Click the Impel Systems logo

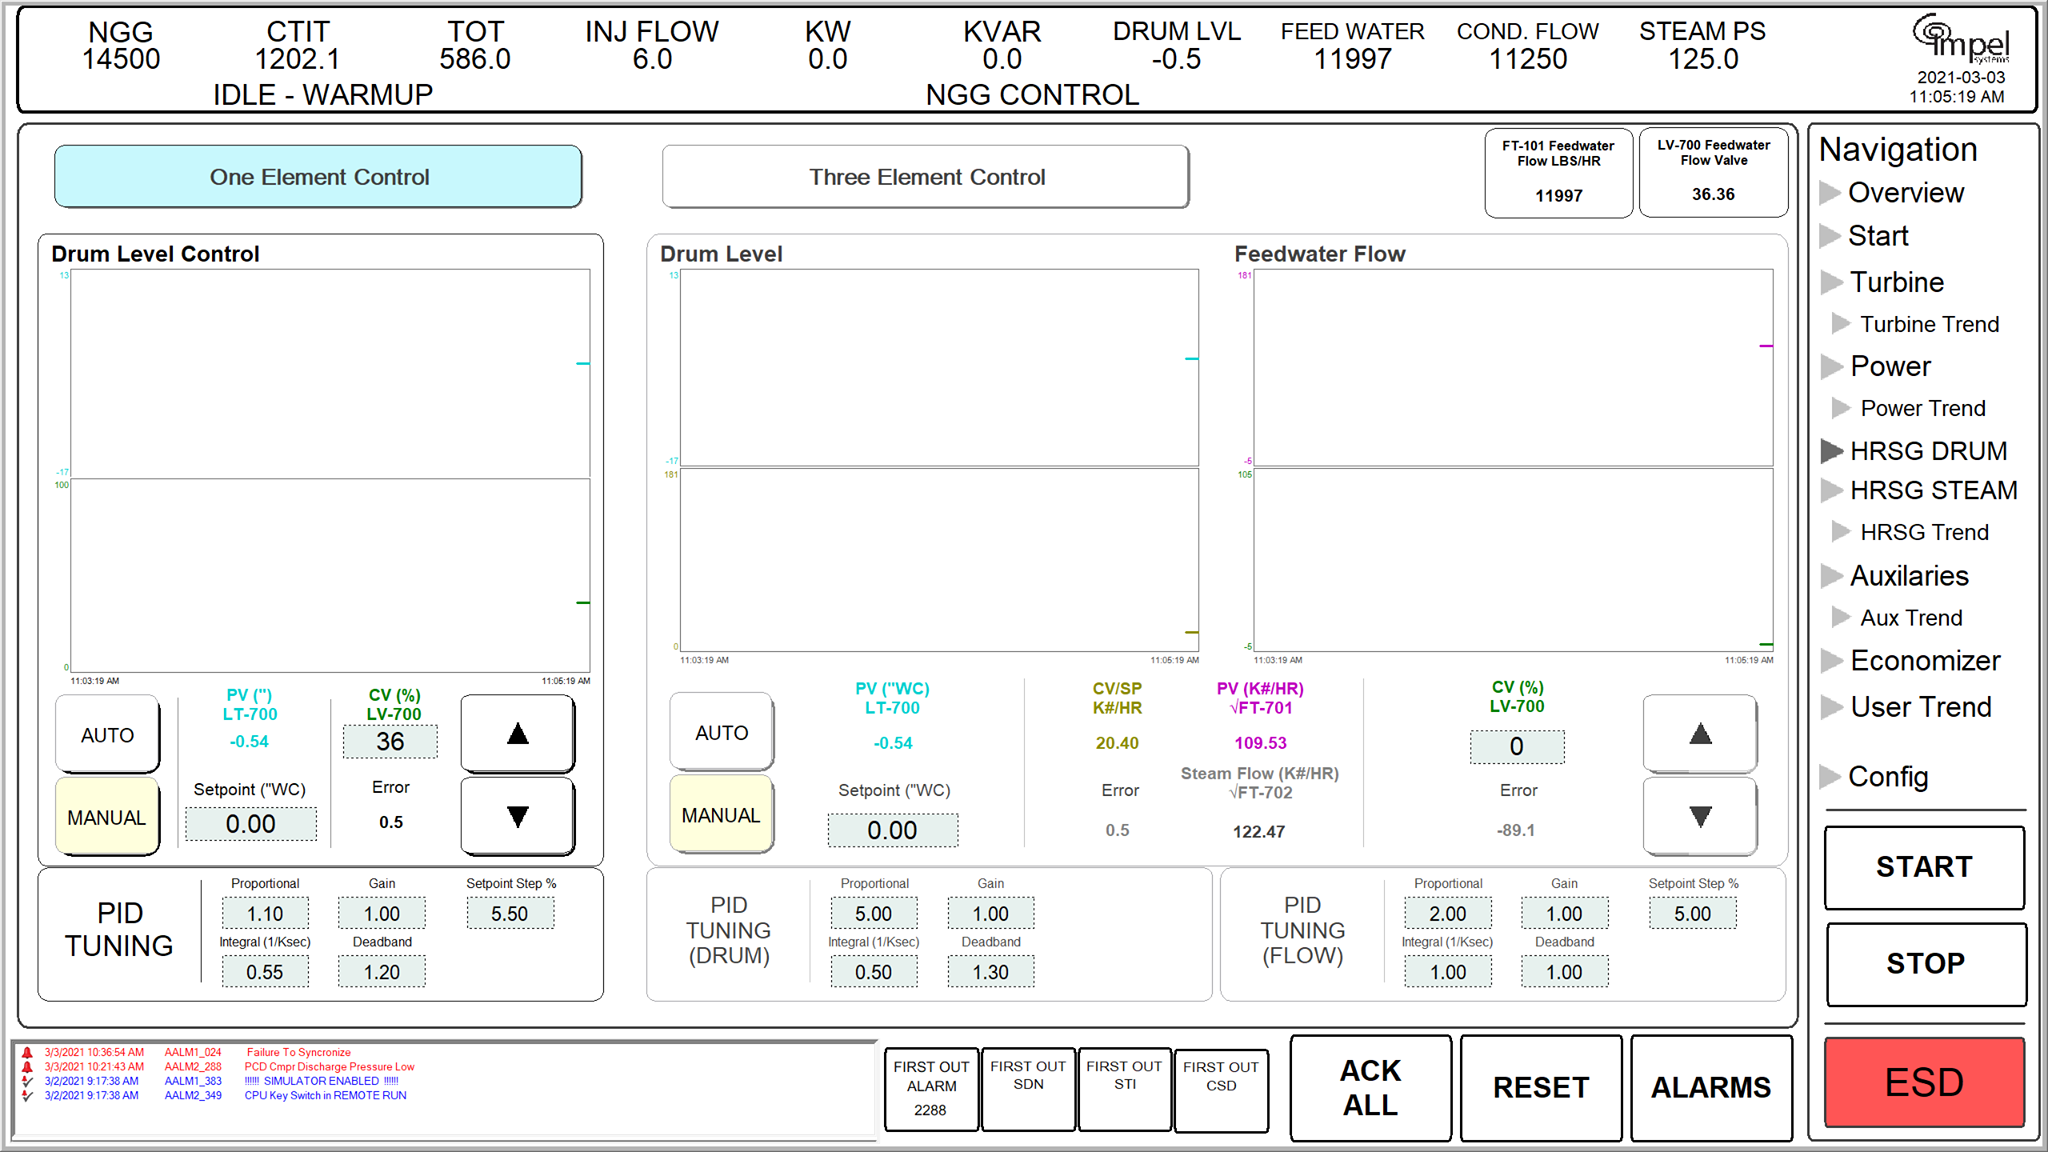(1960, 39)
